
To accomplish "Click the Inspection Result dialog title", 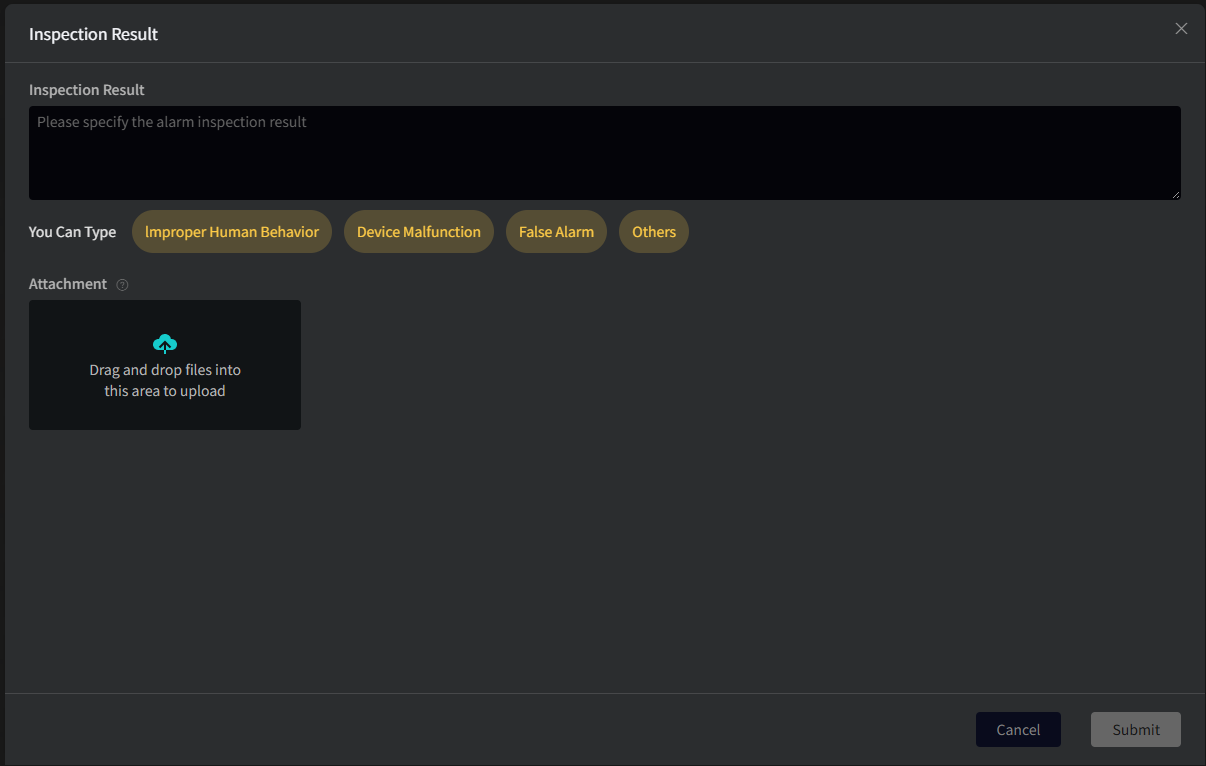I will pos(93,34).
